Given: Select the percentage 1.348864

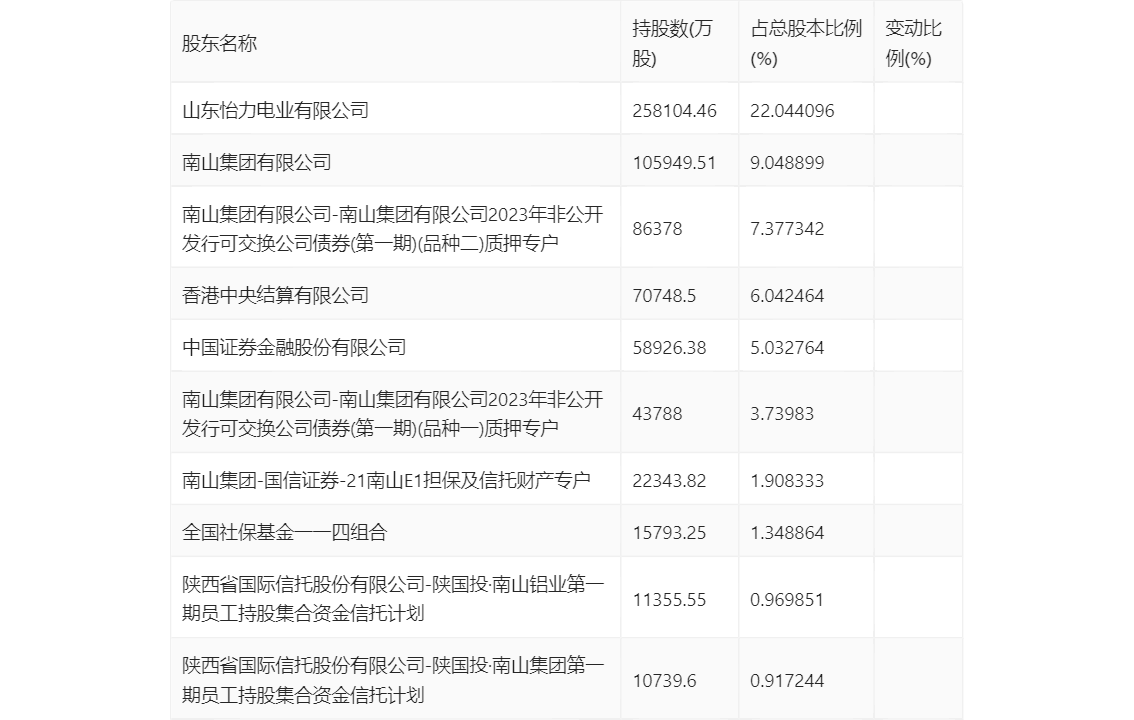Looking at the screenshot, I should tap(787, 533).
